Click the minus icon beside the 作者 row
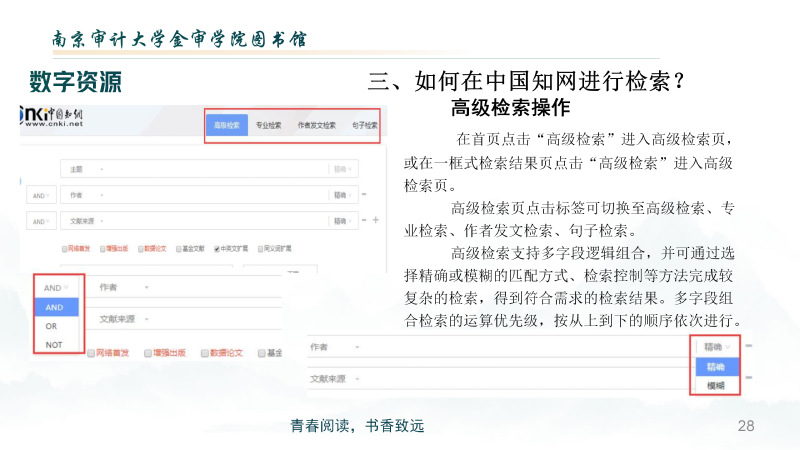Image resolution: width=800 pixels, height=450 pixels. coord(364,194)
